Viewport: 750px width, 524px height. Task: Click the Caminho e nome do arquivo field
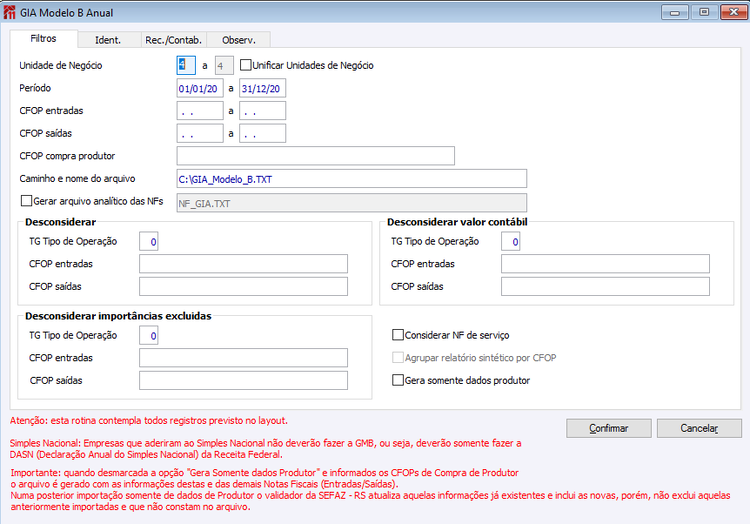tap(352, 179)
